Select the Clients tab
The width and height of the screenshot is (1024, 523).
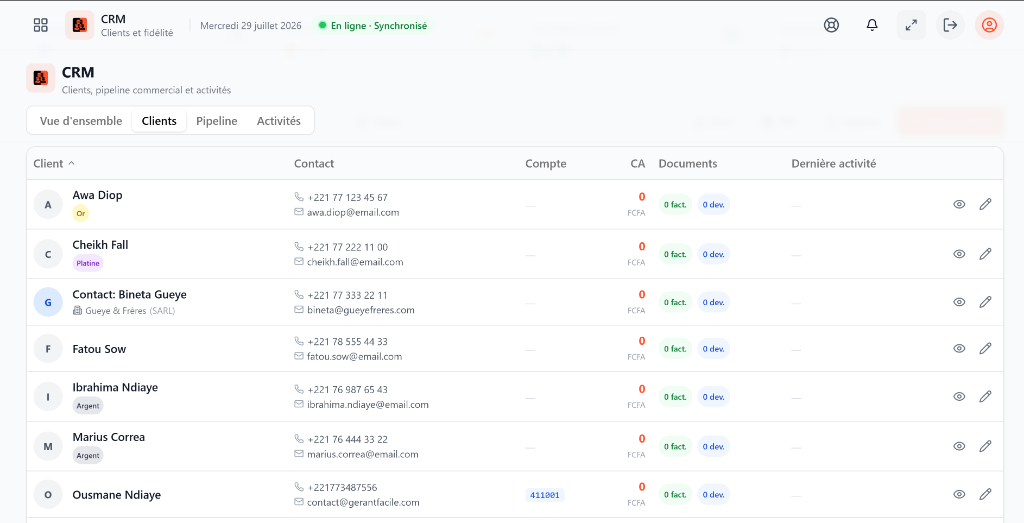159,121
